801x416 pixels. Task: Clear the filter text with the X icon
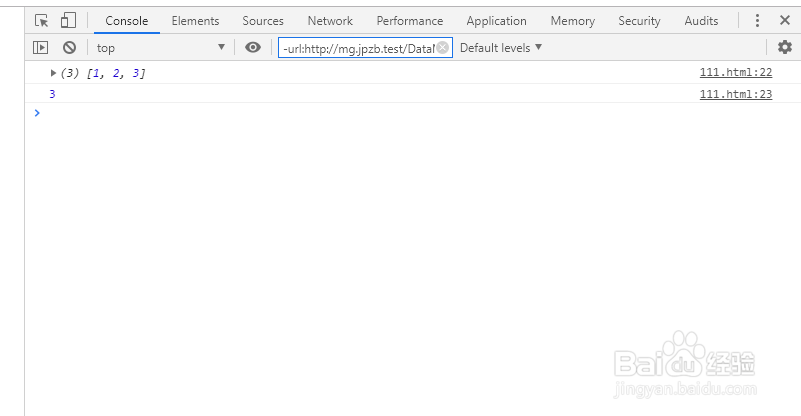click(443, 48)
